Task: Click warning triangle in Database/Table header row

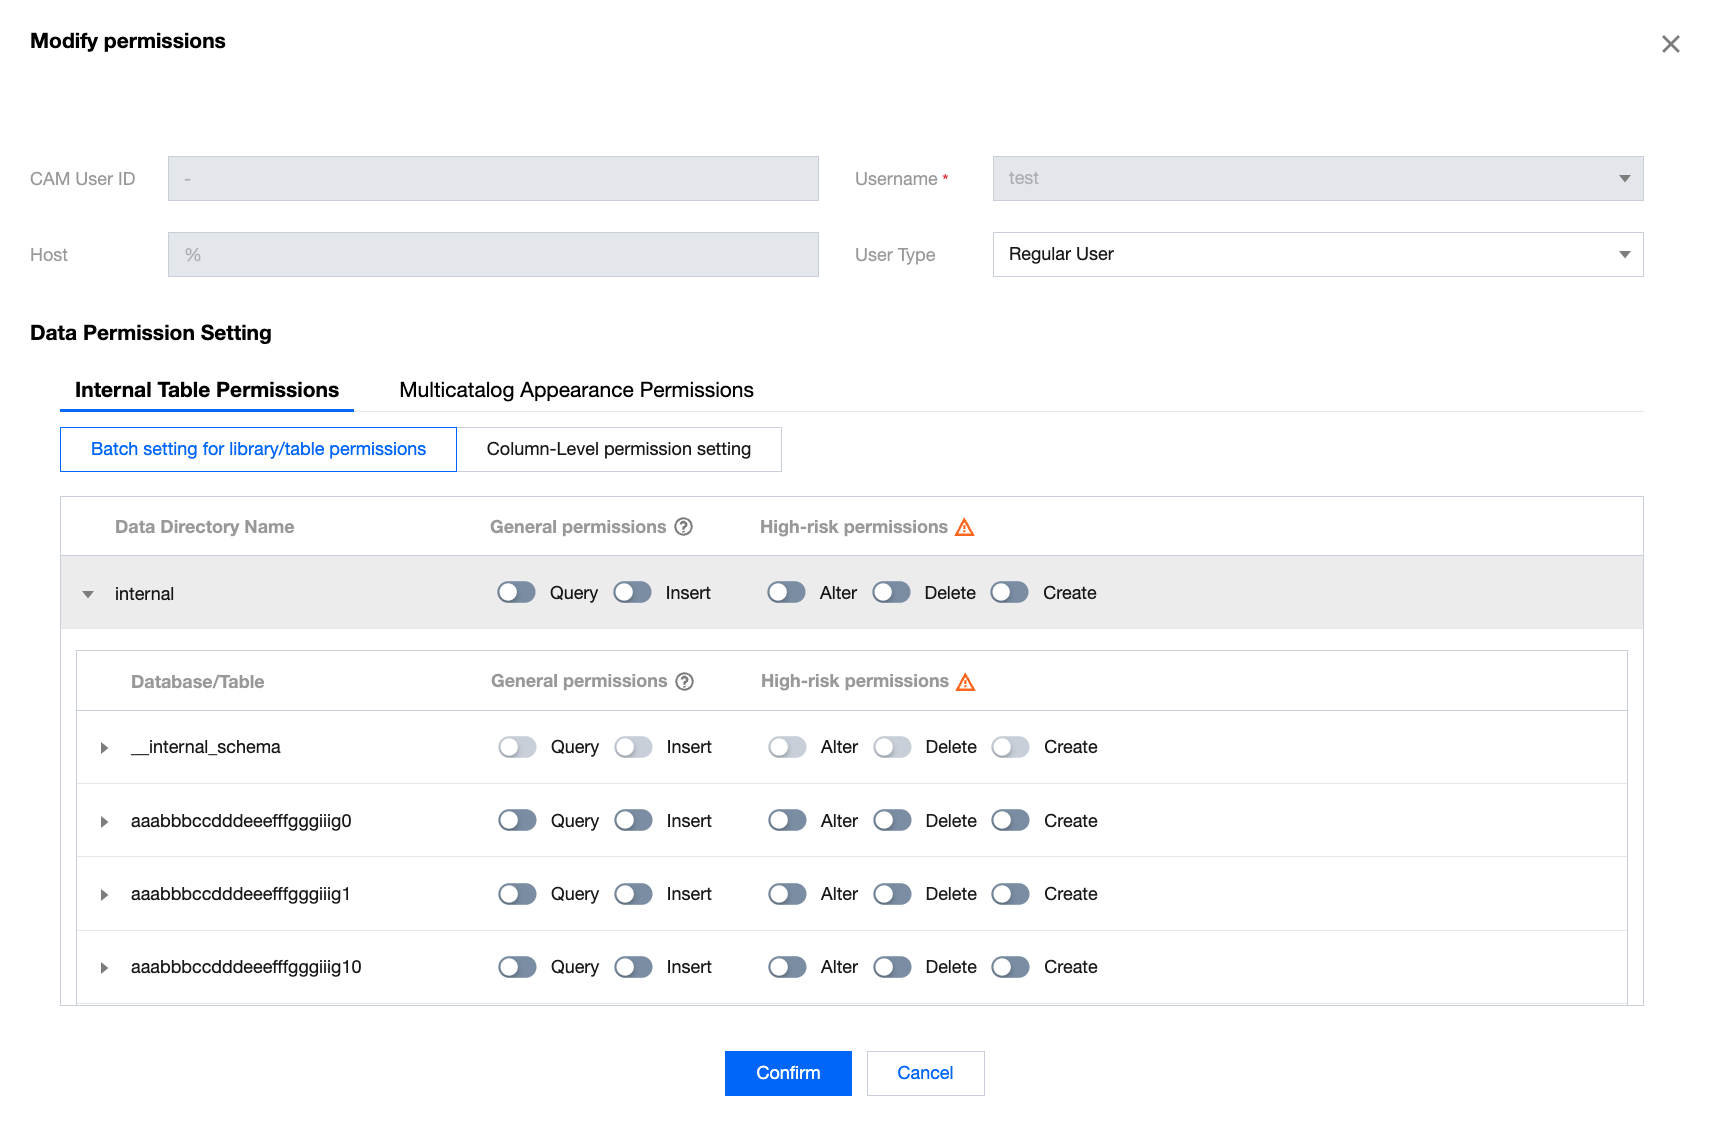Action: 965,682
